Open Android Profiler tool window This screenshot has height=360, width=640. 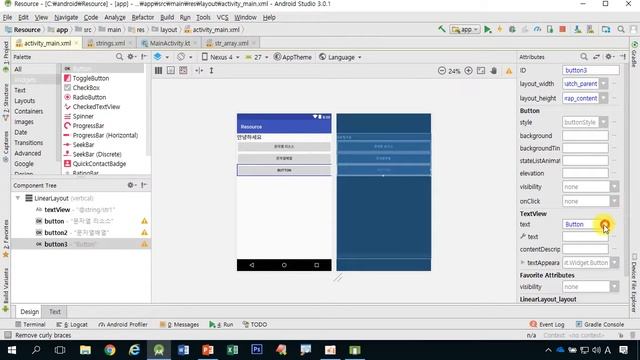point(123,324)
